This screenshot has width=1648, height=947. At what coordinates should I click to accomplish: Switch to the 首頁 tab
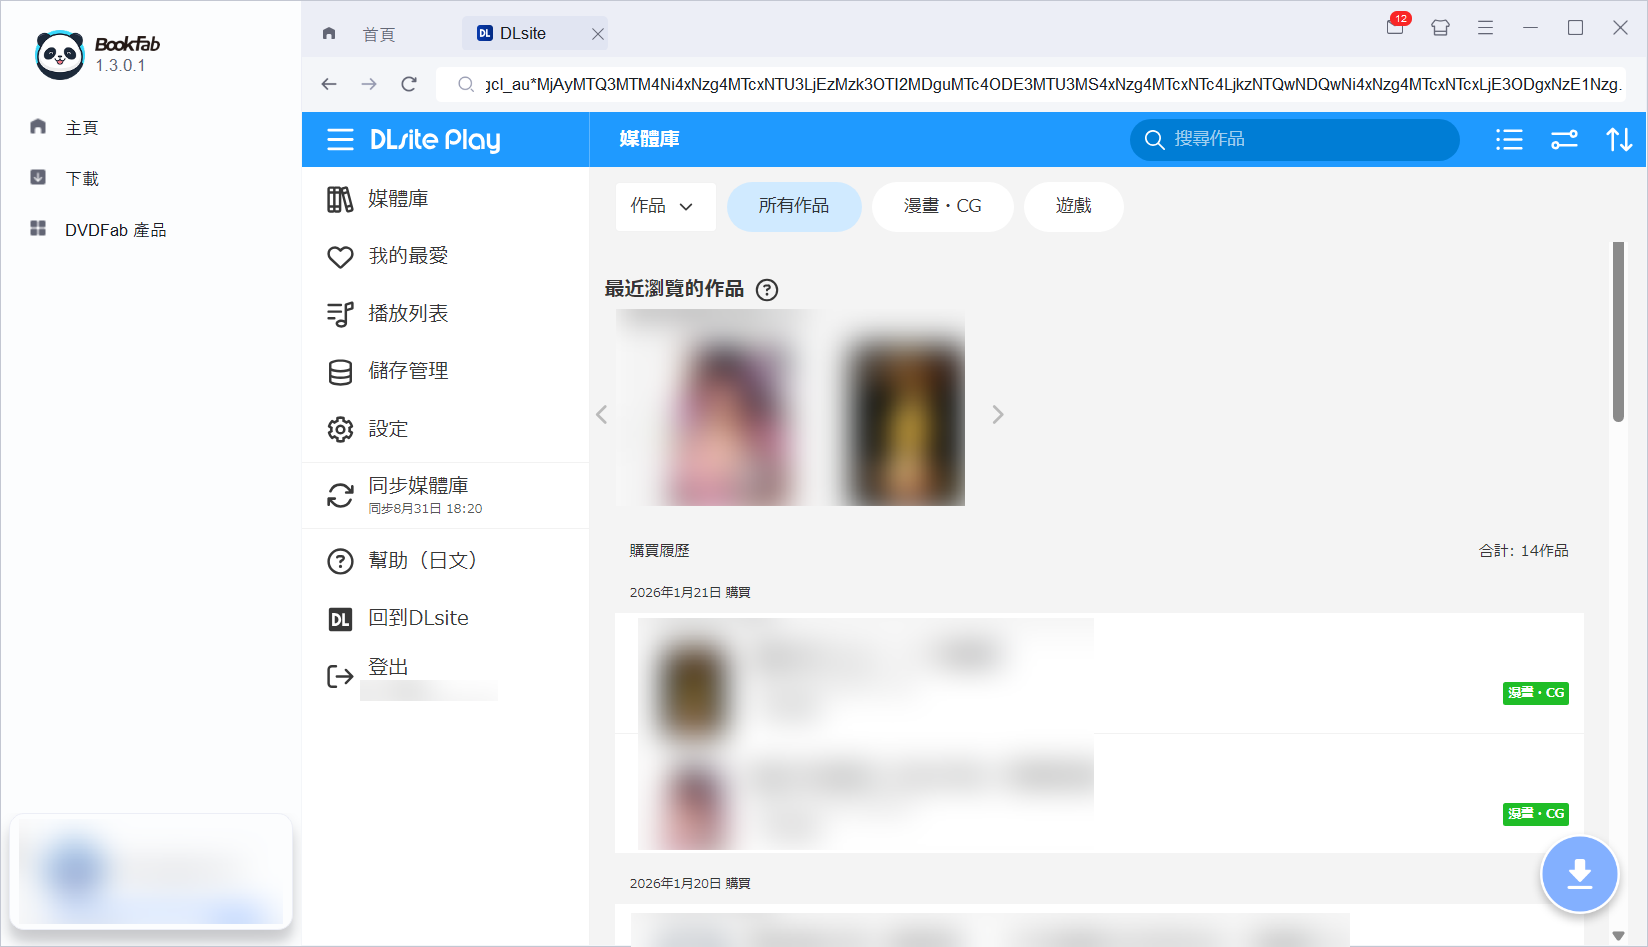[x=379, y=34]
